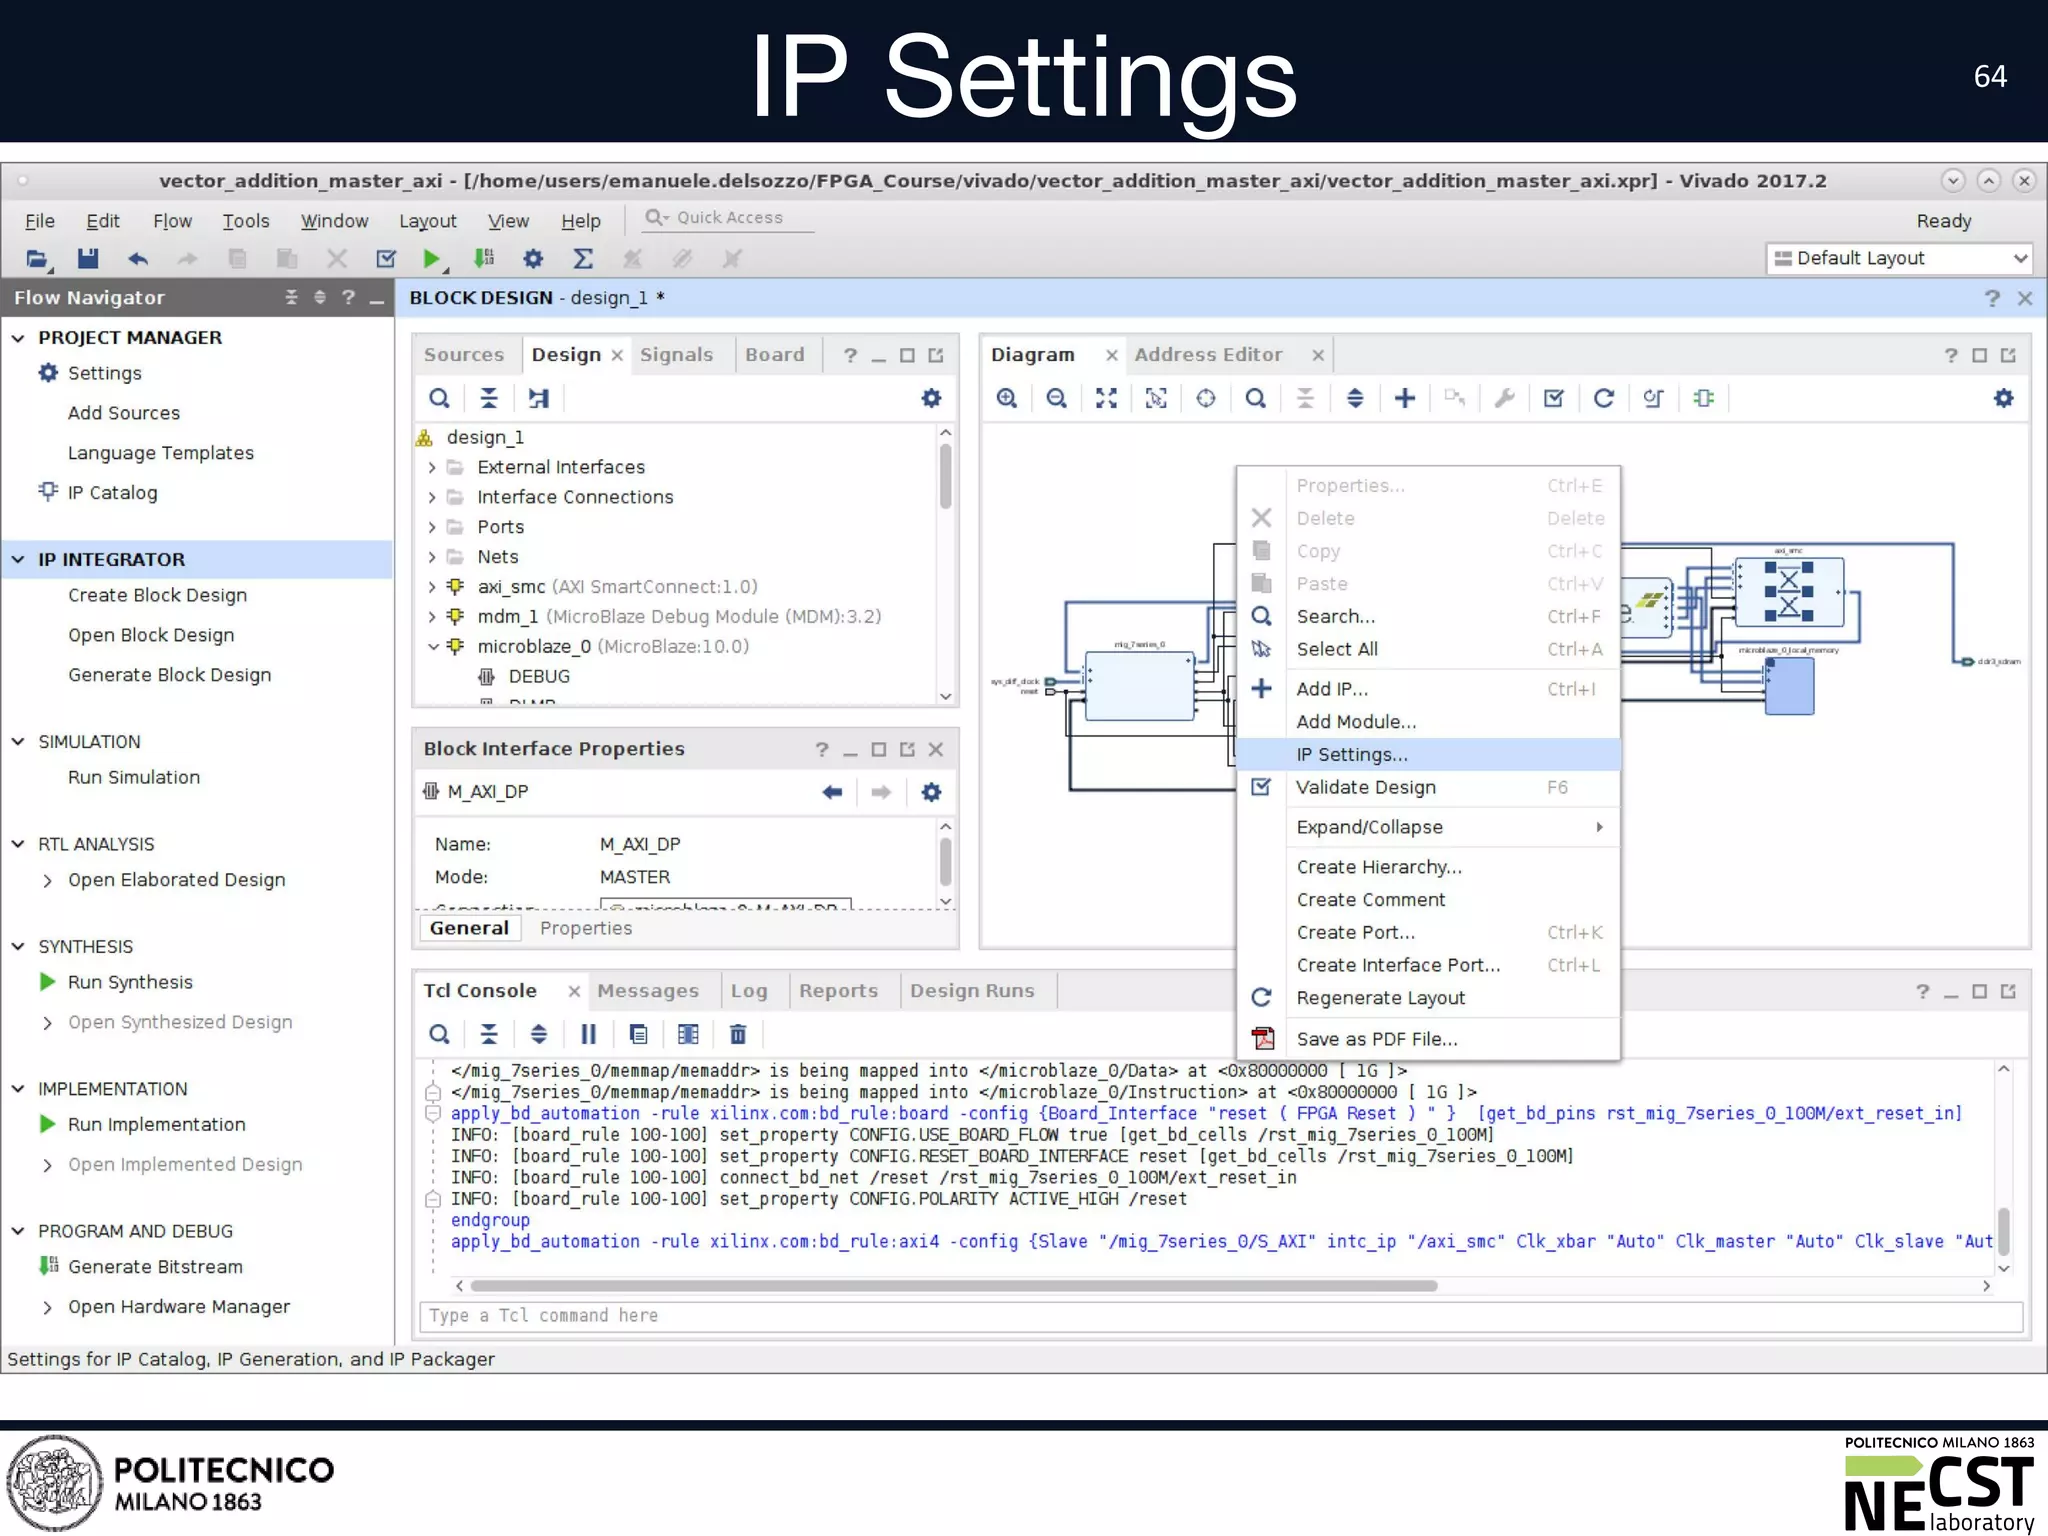The height and width of the screenshot is (1536, 2048).
Task: Click the Tcl Console trash clear icon
Action: (738, 1034)
